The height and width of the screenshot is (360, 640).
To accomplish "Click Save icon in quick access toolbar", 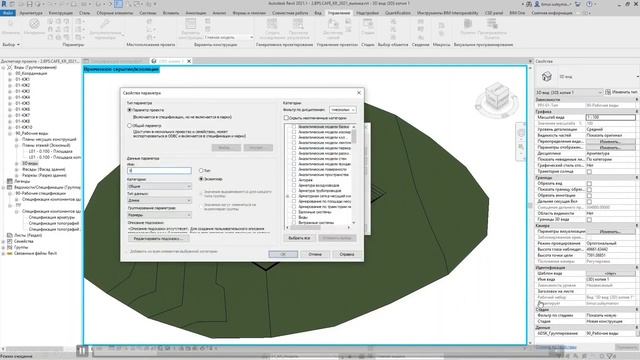I will click(29, 4).
